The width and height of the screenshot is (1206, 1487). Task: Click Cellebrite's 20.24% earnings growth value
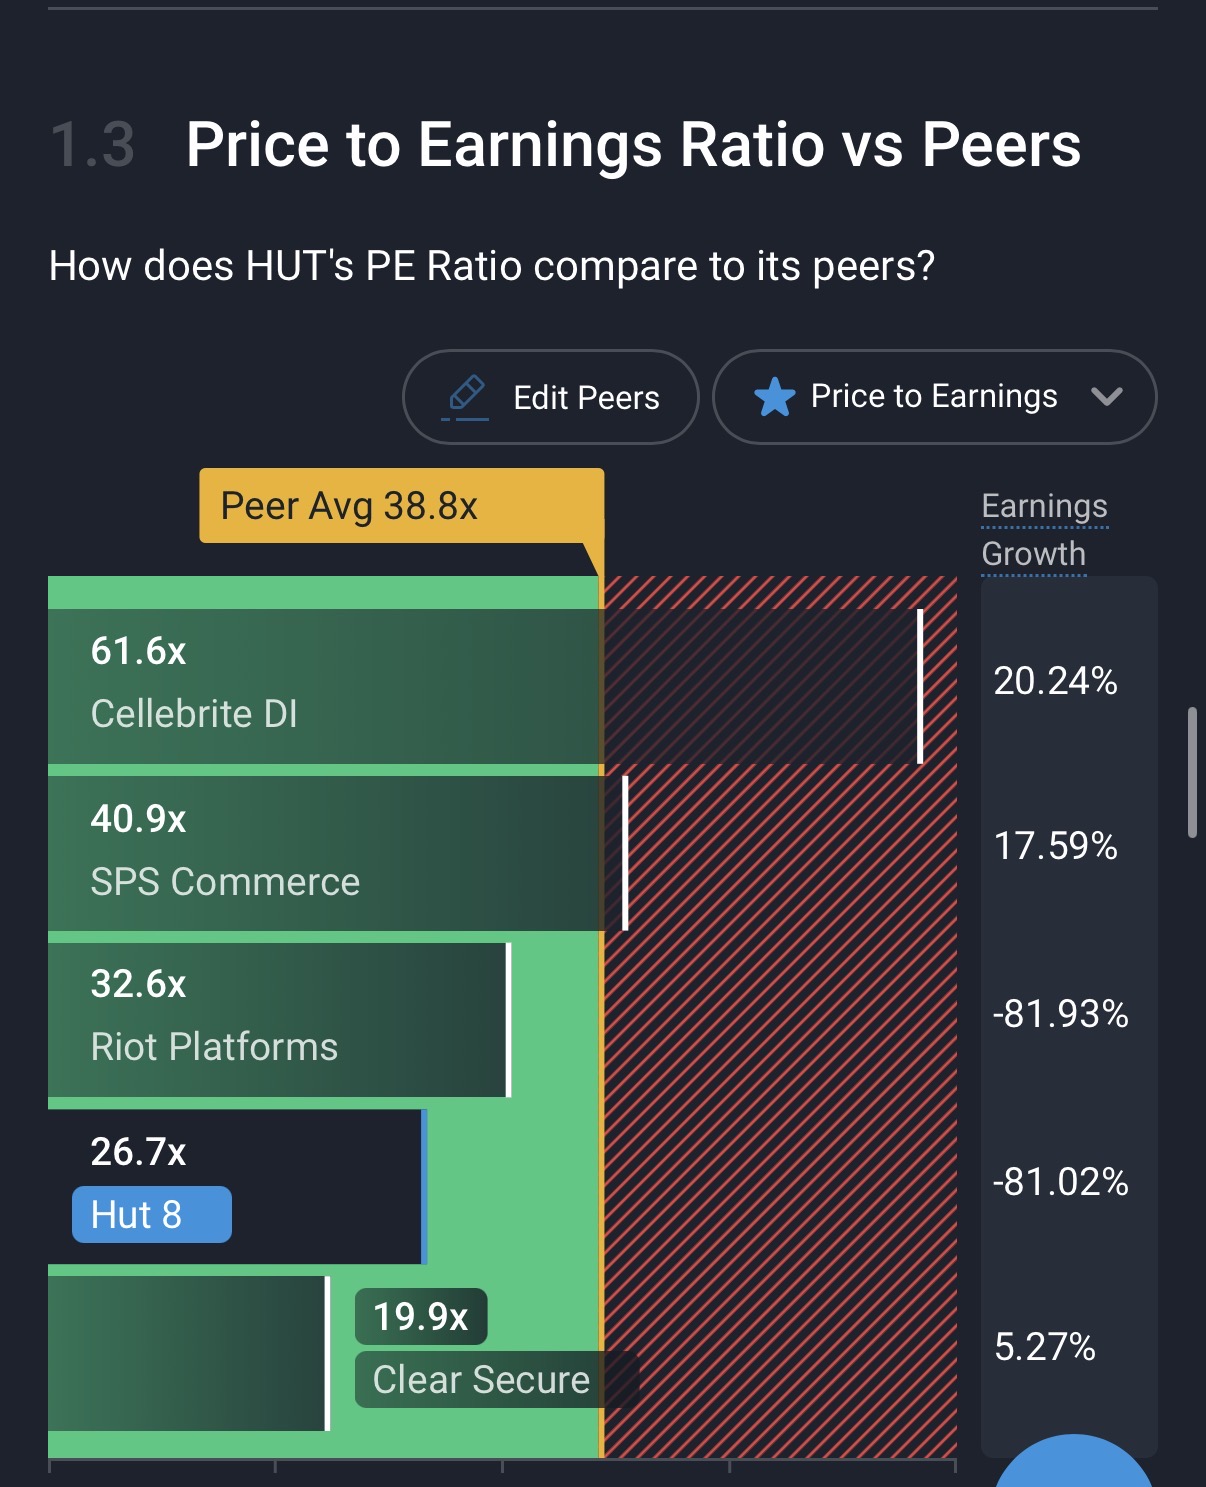1055,681
